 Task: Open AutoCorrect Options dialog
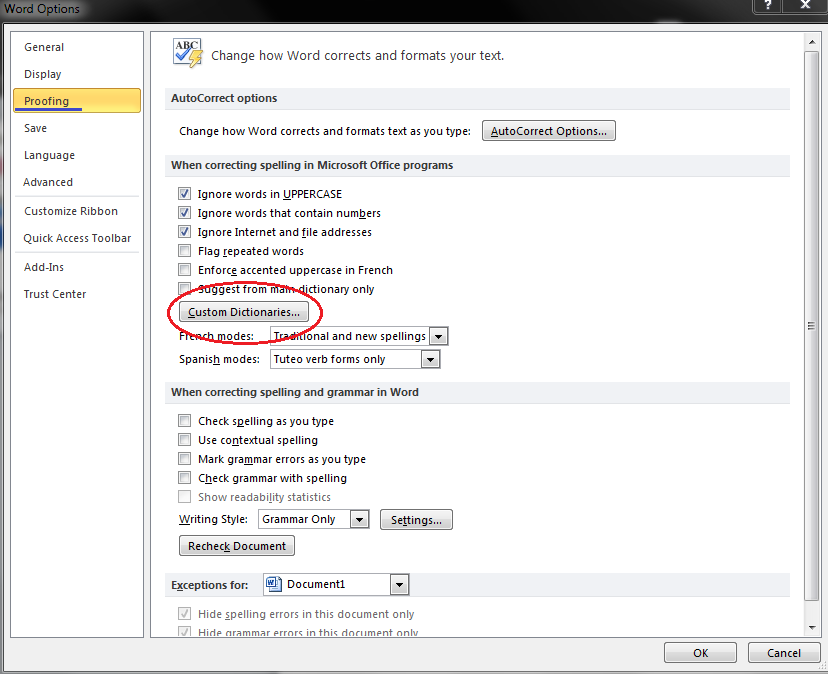(x=549, y=131)
